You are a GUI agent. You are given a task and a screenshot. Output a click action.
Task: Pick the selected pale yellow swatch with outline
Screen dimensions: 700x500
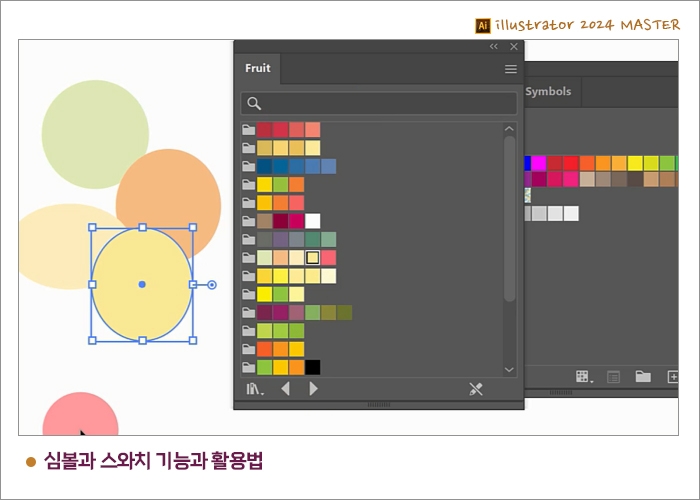pyautogui.click(x=312, y=258)
